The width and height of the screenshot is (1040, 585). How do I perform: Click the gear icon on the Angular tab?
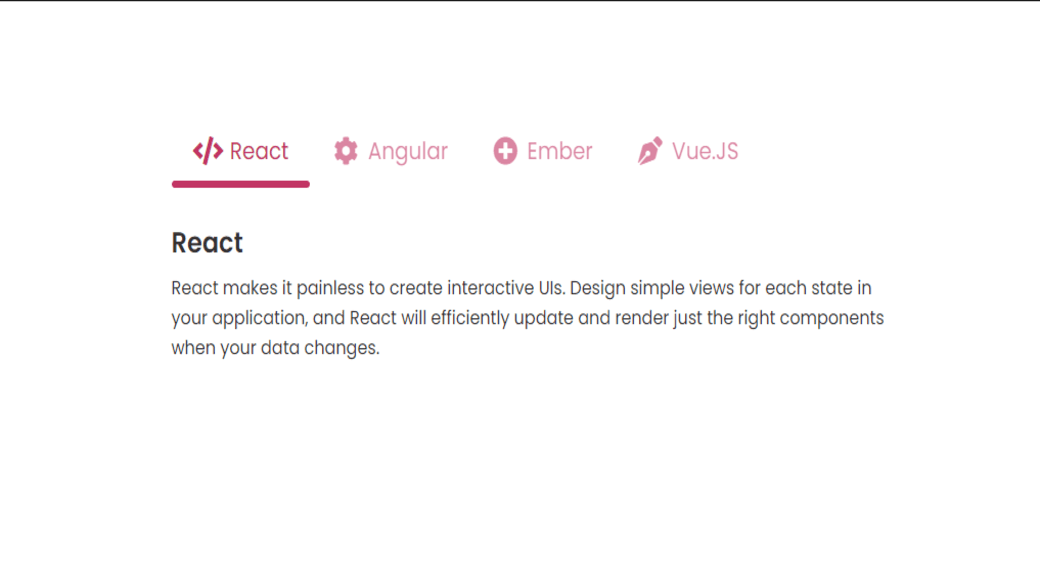(346, 150)
